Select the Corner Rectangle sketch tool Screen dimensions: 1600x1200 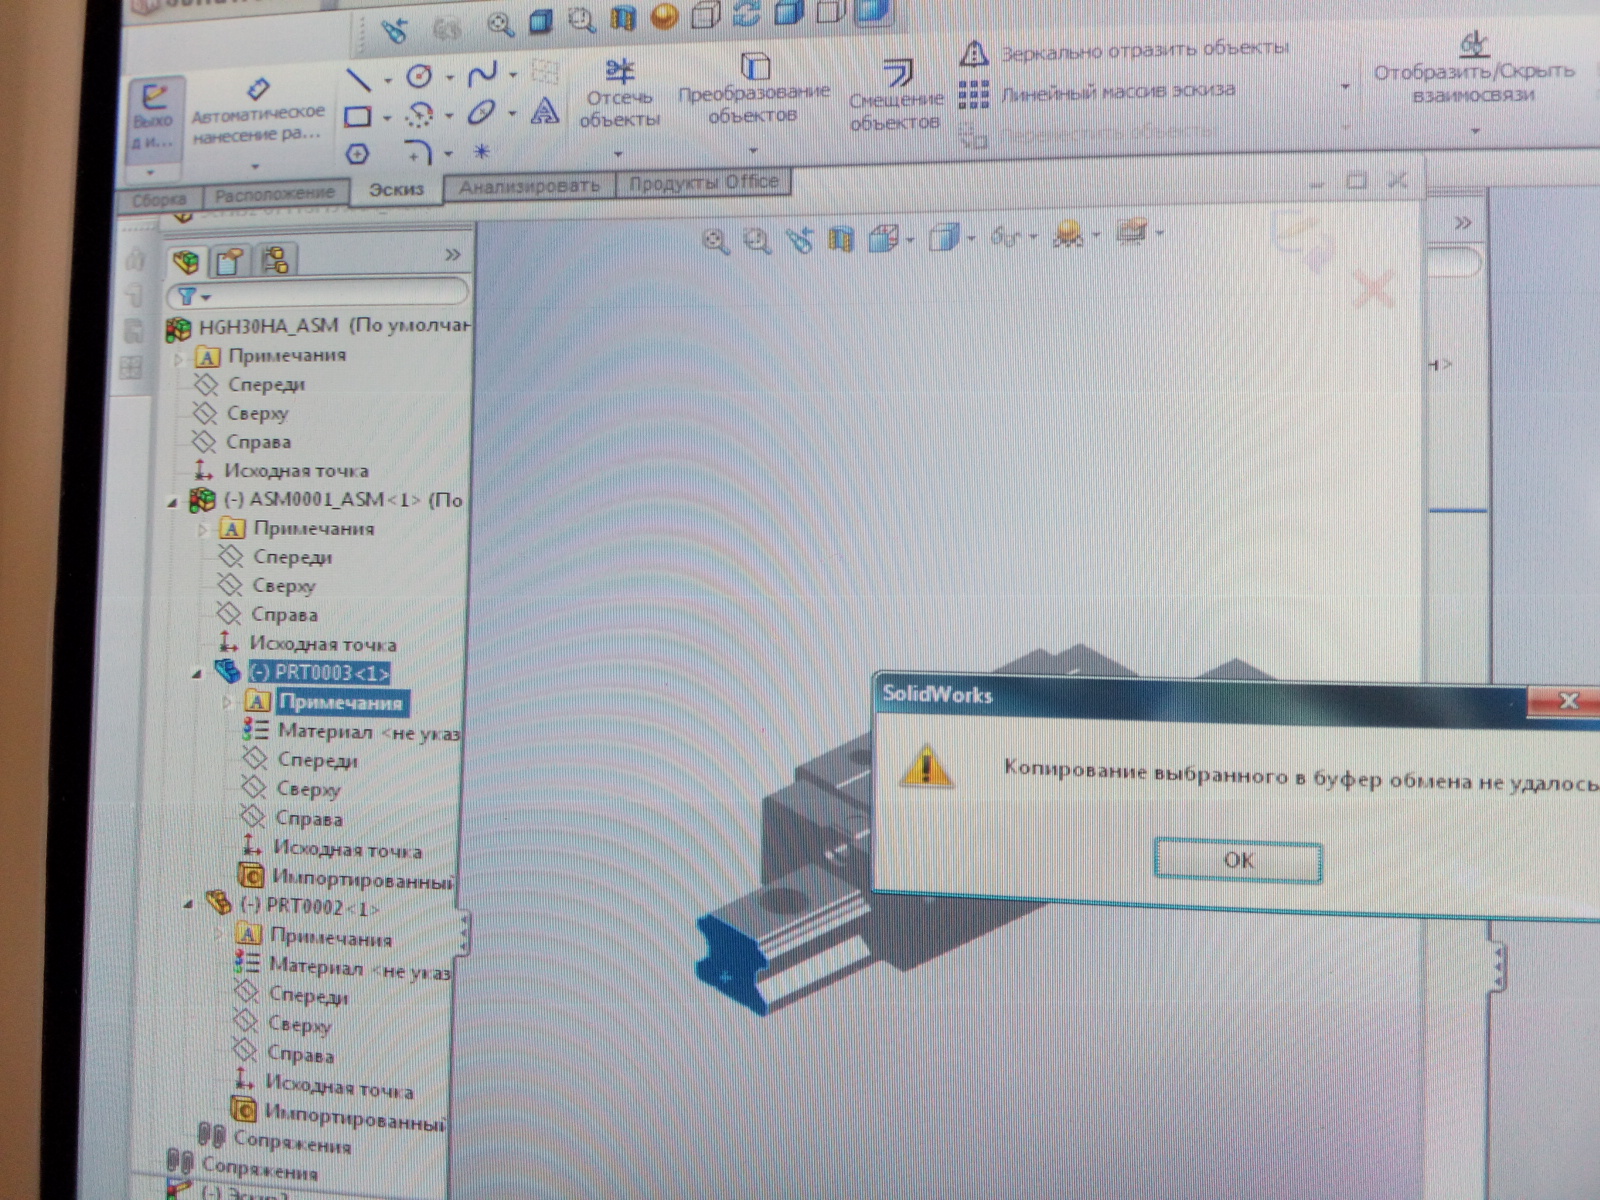357,117
